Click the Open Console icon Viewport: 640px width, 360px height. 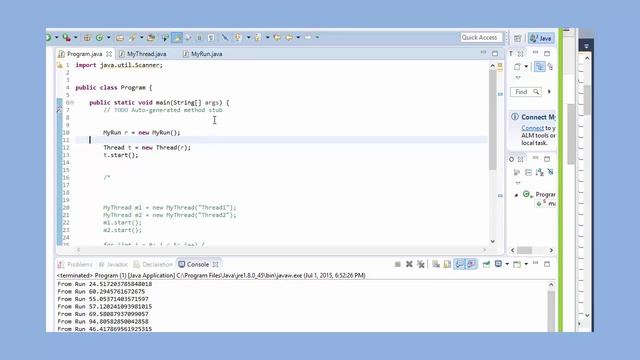pos(517,264)
